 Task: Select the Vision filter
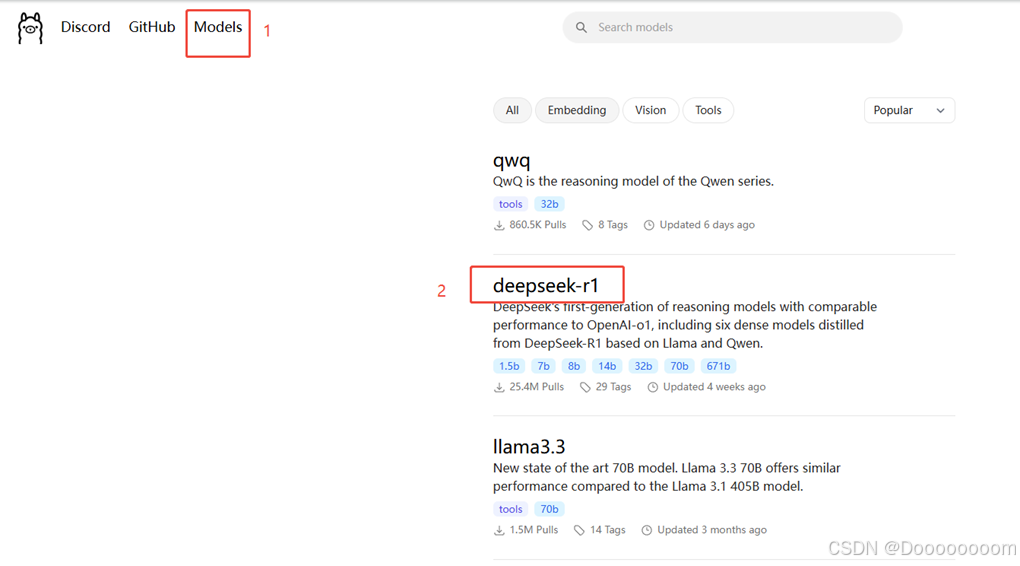pos(651,110)
